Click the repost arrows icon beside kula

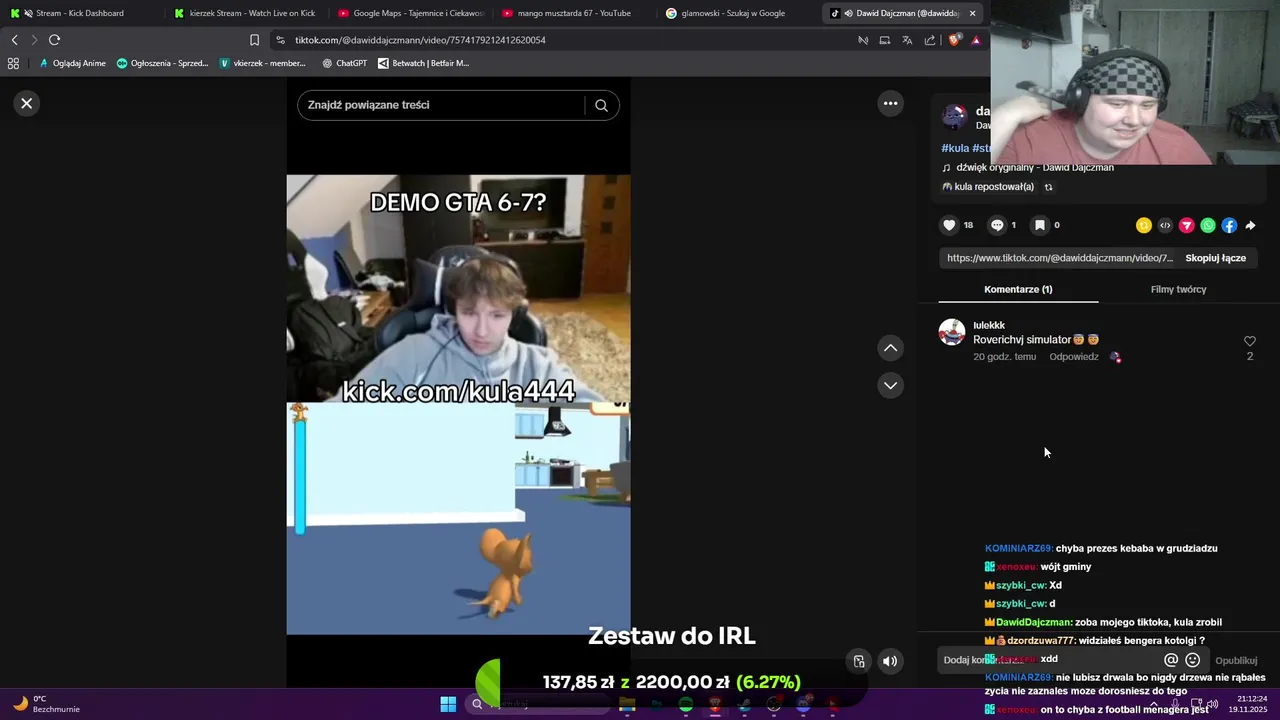1048,187
